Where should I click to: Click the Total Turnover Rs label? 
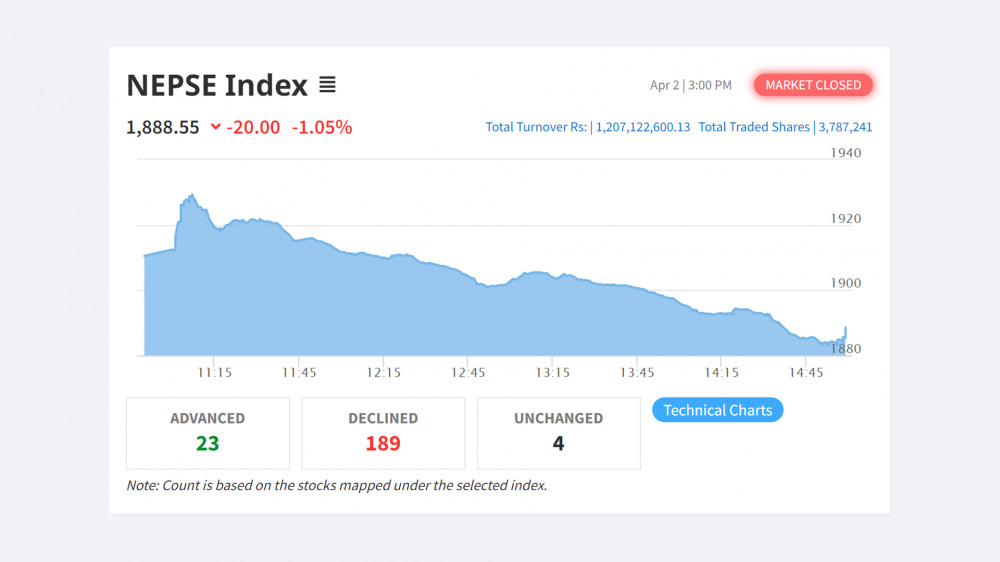tap(537, 127)
